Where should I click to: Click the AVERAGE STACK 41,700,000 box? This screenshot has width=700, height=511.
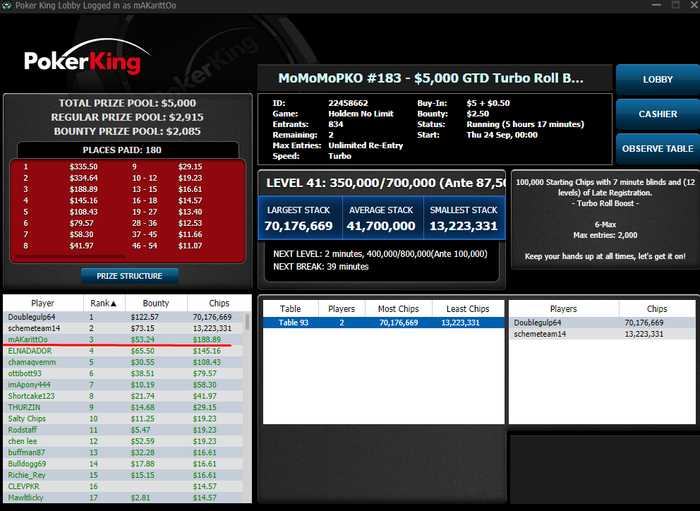[x=381, y=219]
